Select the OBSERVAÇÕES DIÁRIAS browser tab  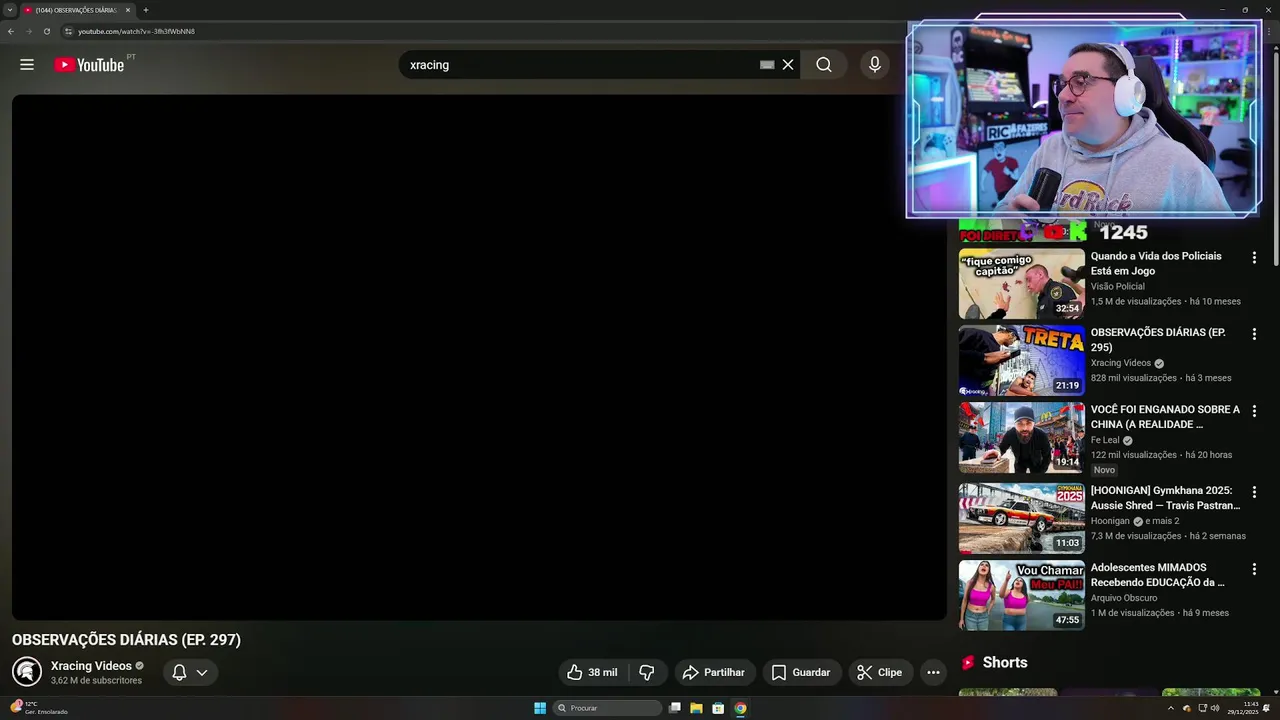(x=77, y=10)
